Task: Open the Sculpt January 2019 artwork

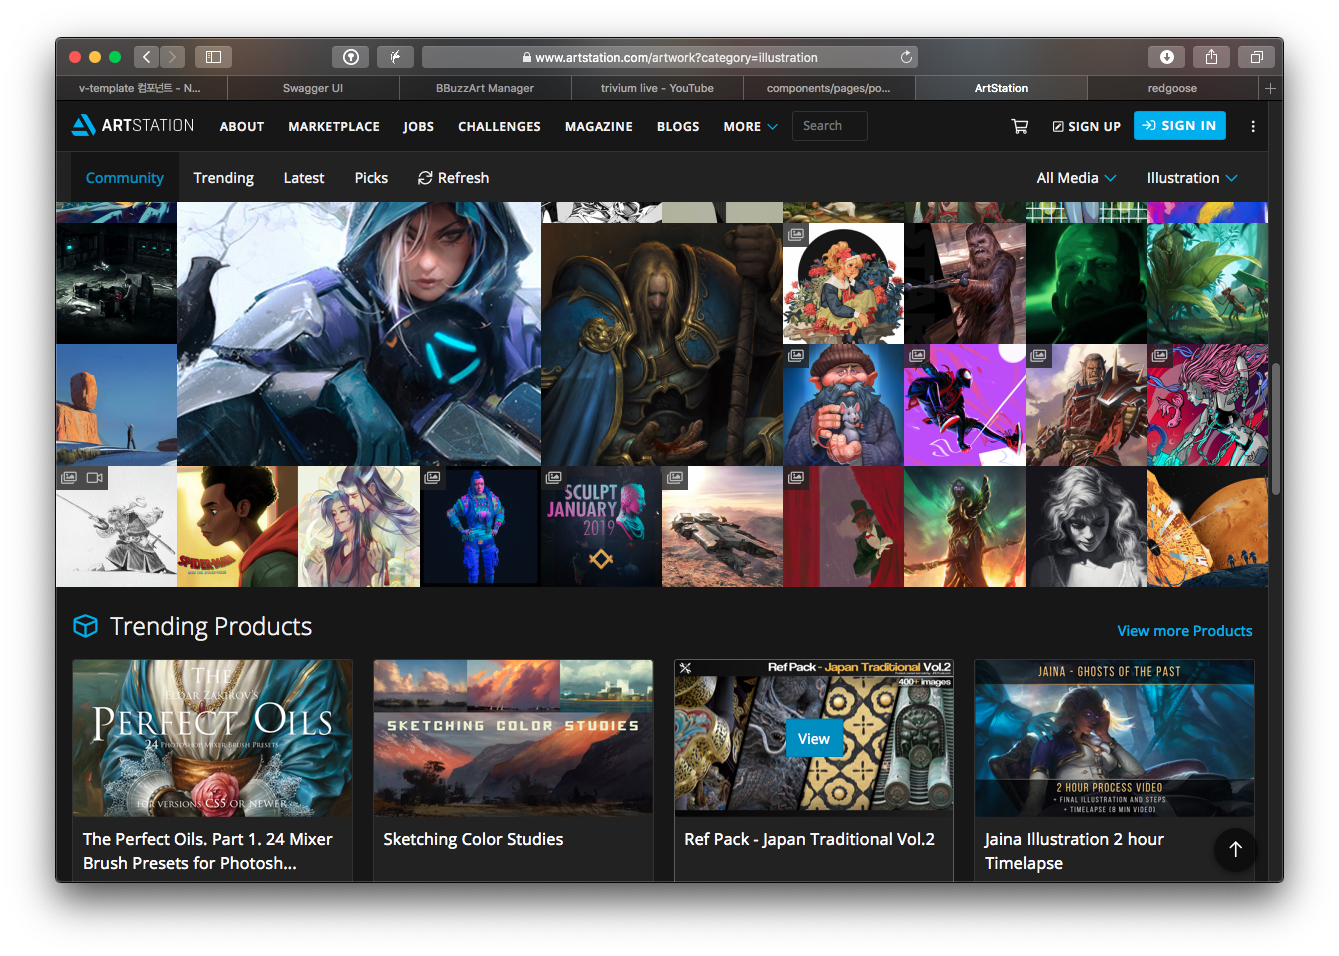Action: pos(601,526)
